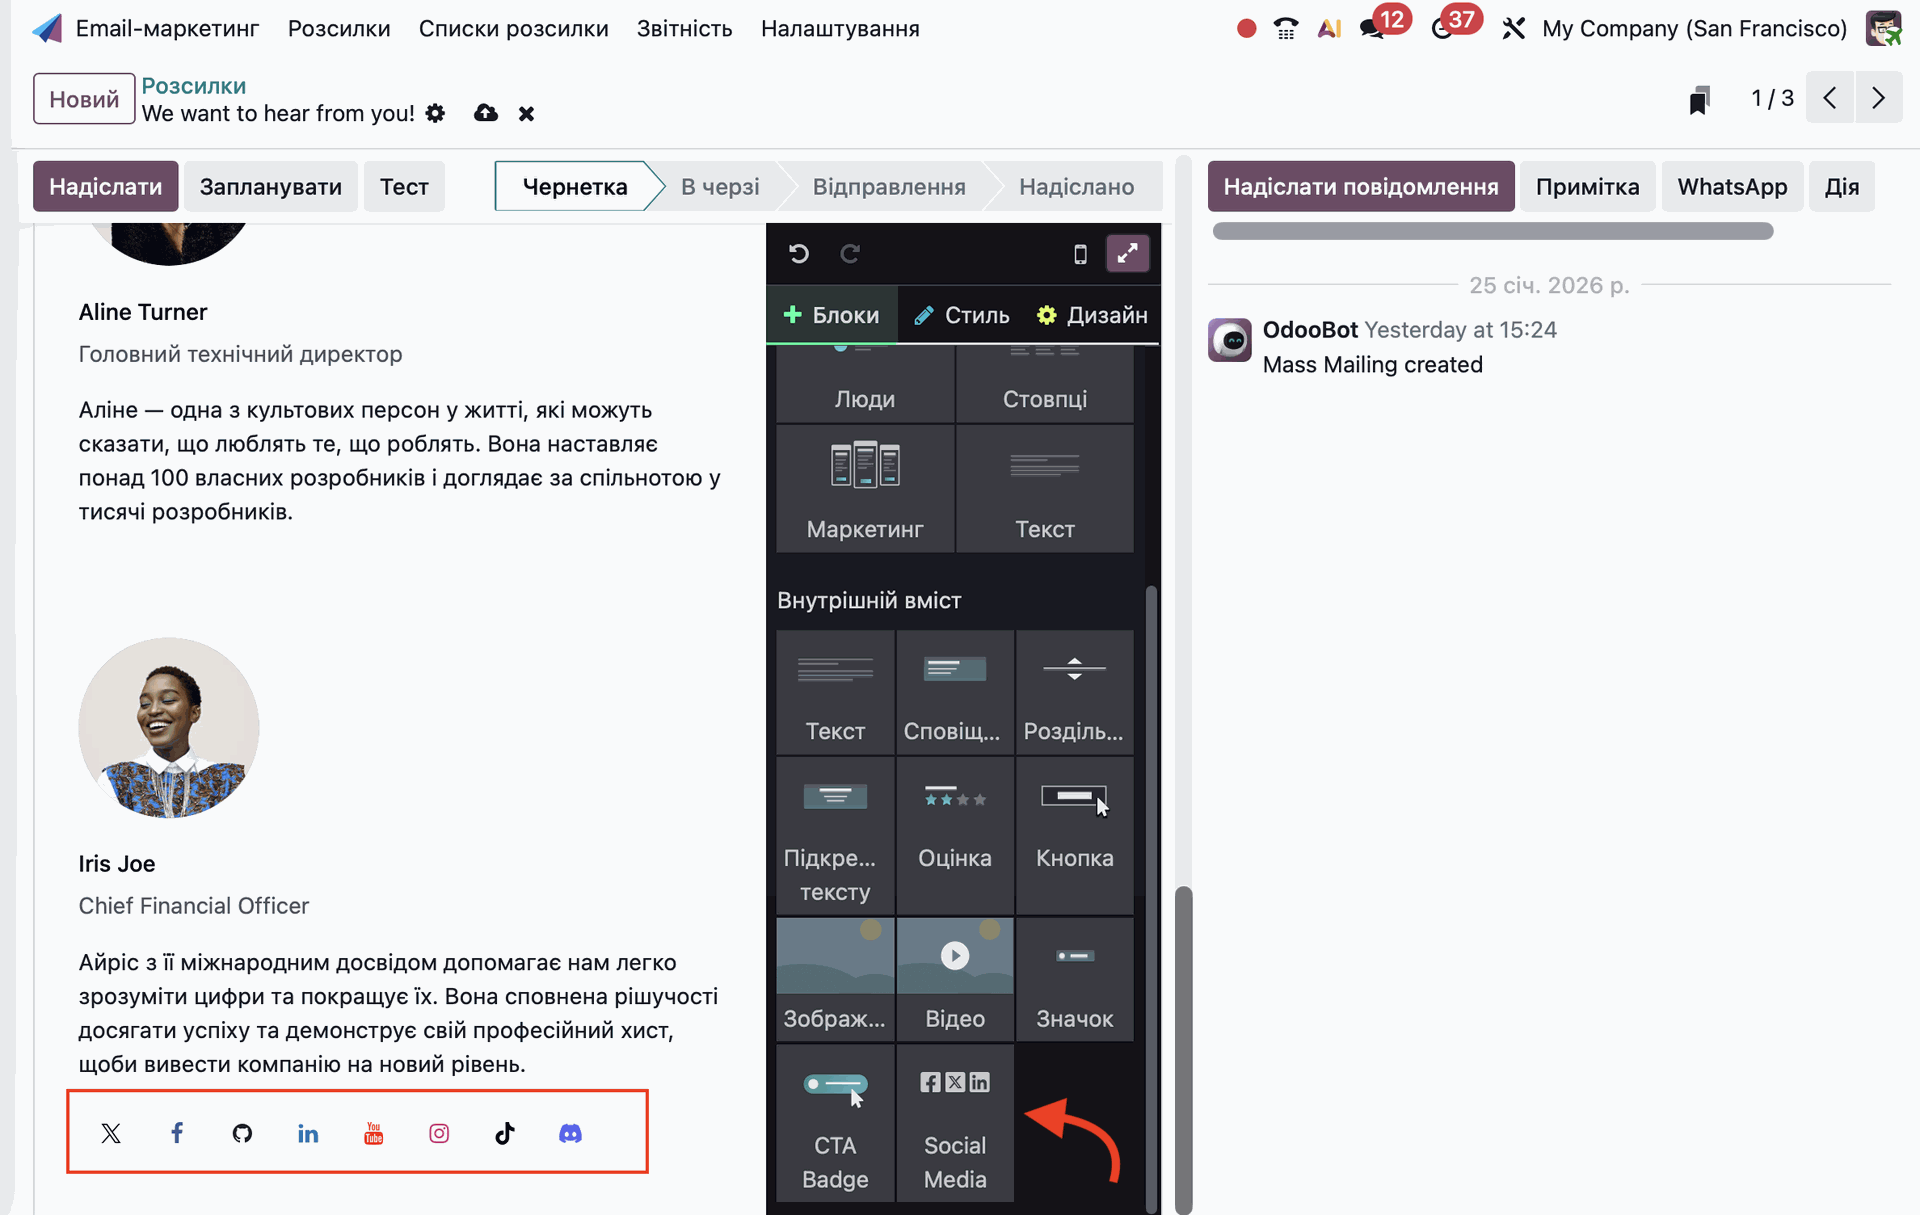The height and width of the screenshot is (1215, 1920).
Task: Click the Запланувати button
Action: (x=270, y=186)
